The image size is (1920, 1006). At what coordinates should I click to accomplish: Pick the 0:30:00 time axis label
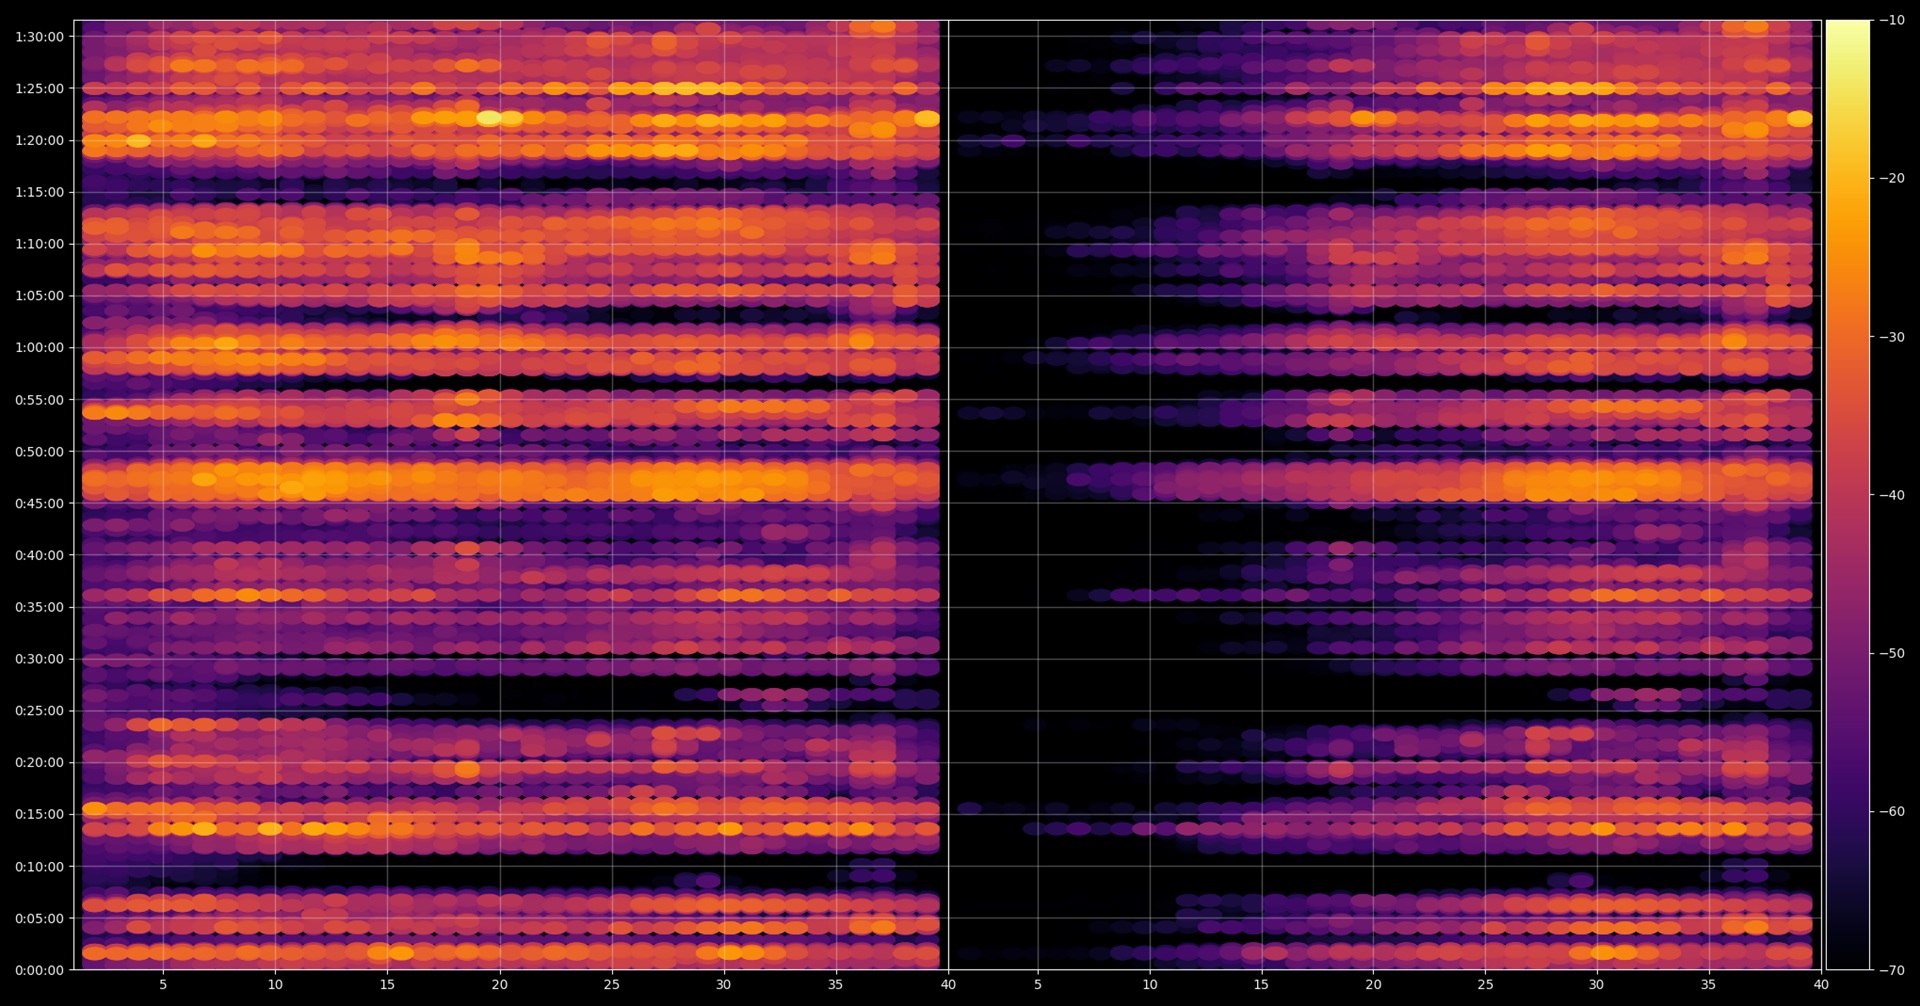(x=39, y=659)
